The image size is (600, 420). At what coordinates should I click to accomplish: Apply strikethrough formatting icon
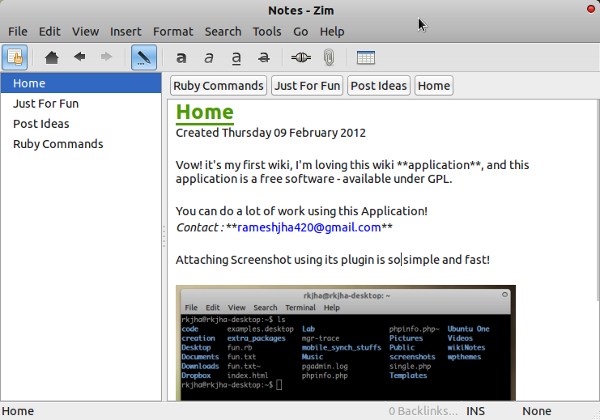click(x=263, y=57)
